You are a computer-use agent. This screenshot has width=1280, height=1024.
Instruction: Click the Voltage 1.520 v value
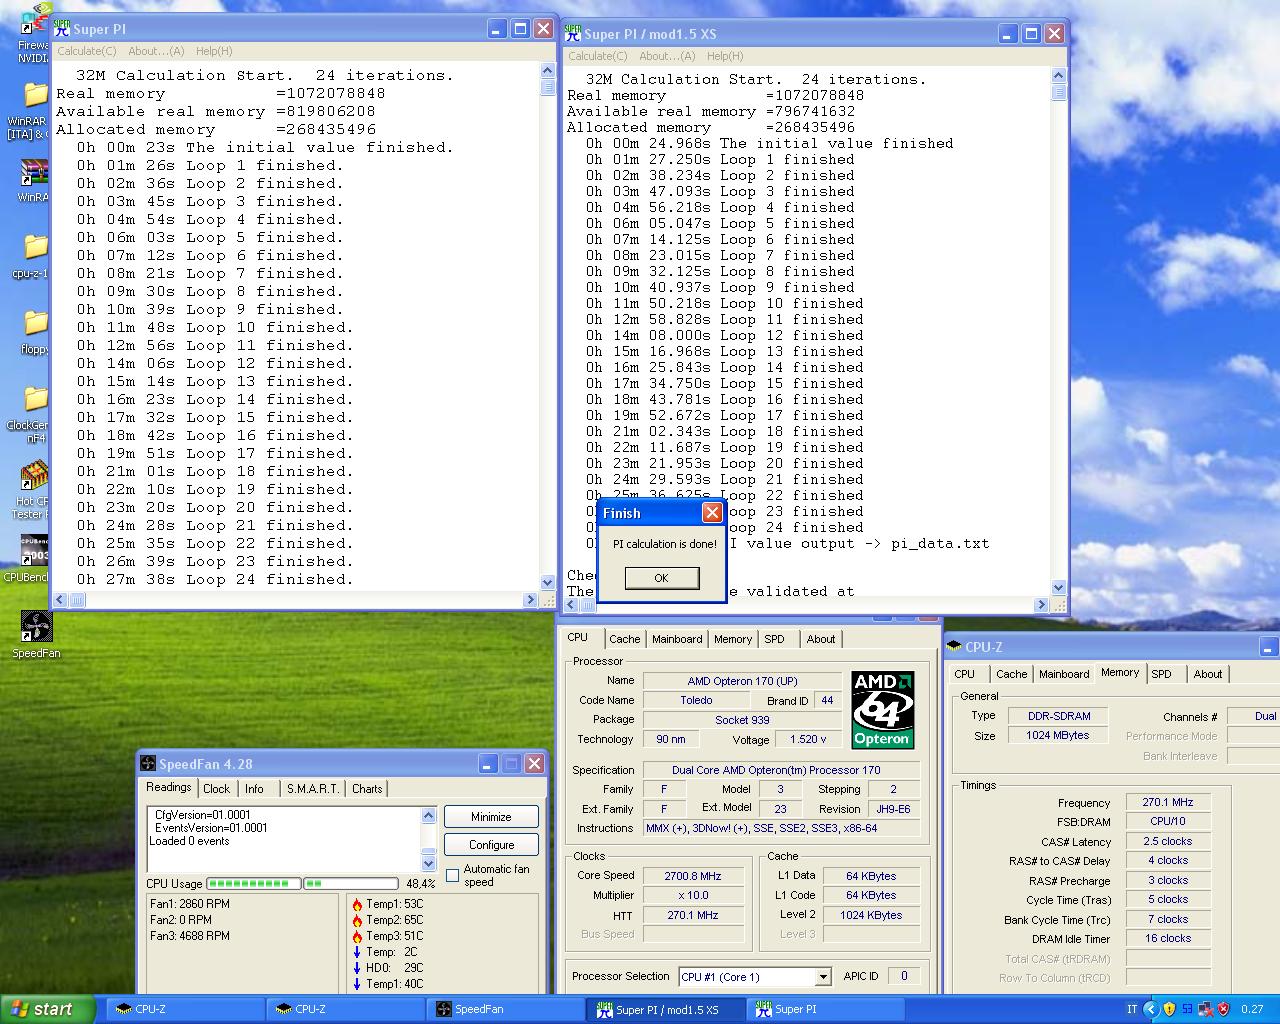coord(808,740)
